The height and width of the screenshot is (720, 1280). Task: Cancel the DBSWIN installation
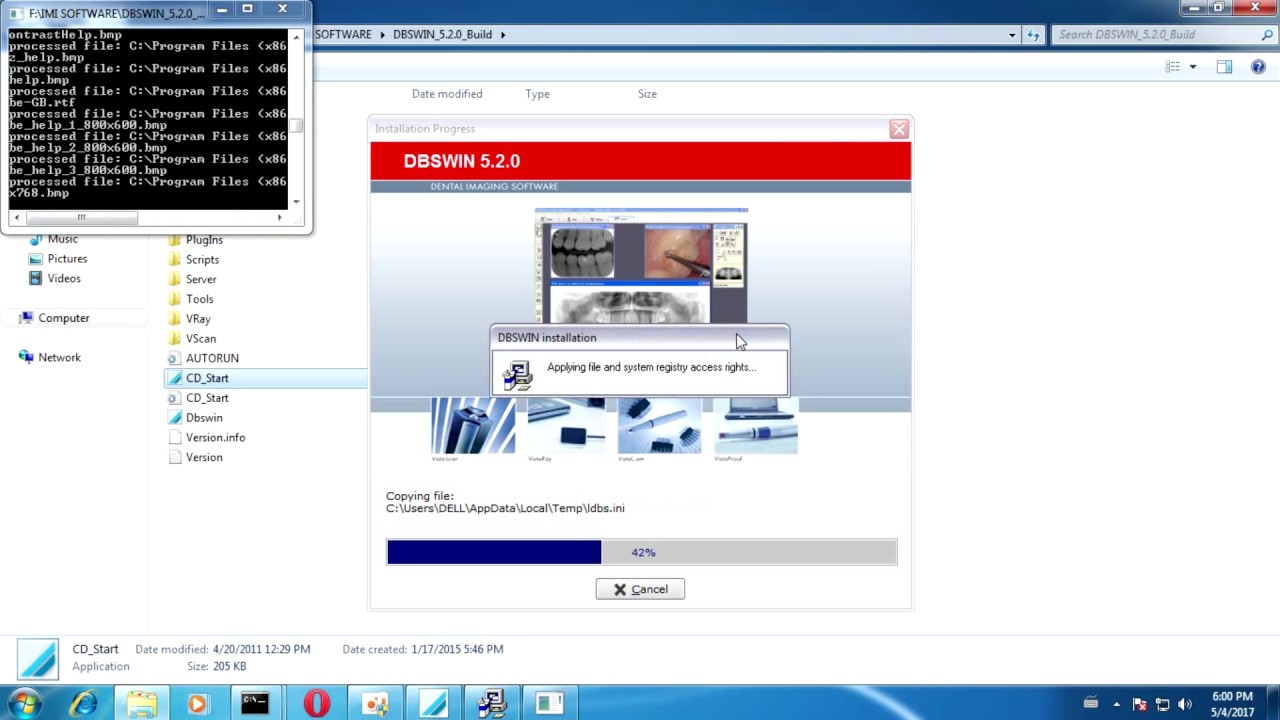[640, 589]
